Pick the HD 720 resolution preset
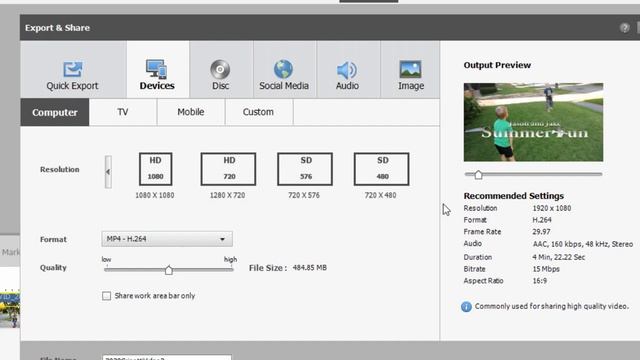Screen dimensions: 640x360 pos(228,169)
